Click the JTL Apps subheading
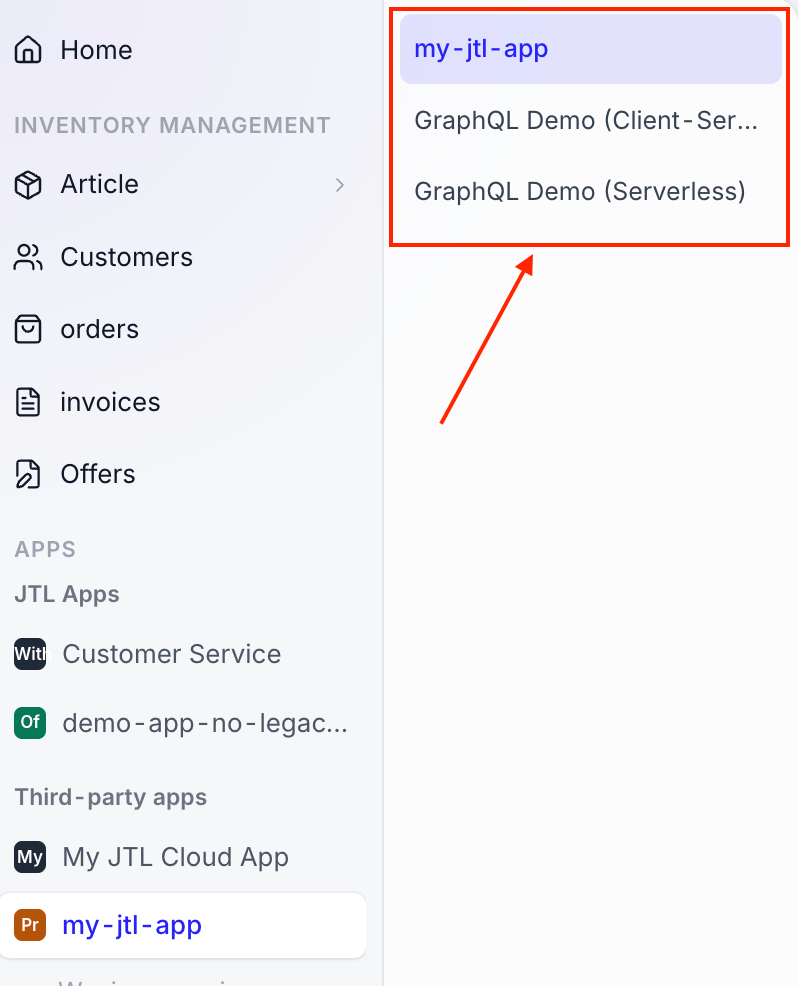Viewport: 798px width, 986px height. (67, 594)
